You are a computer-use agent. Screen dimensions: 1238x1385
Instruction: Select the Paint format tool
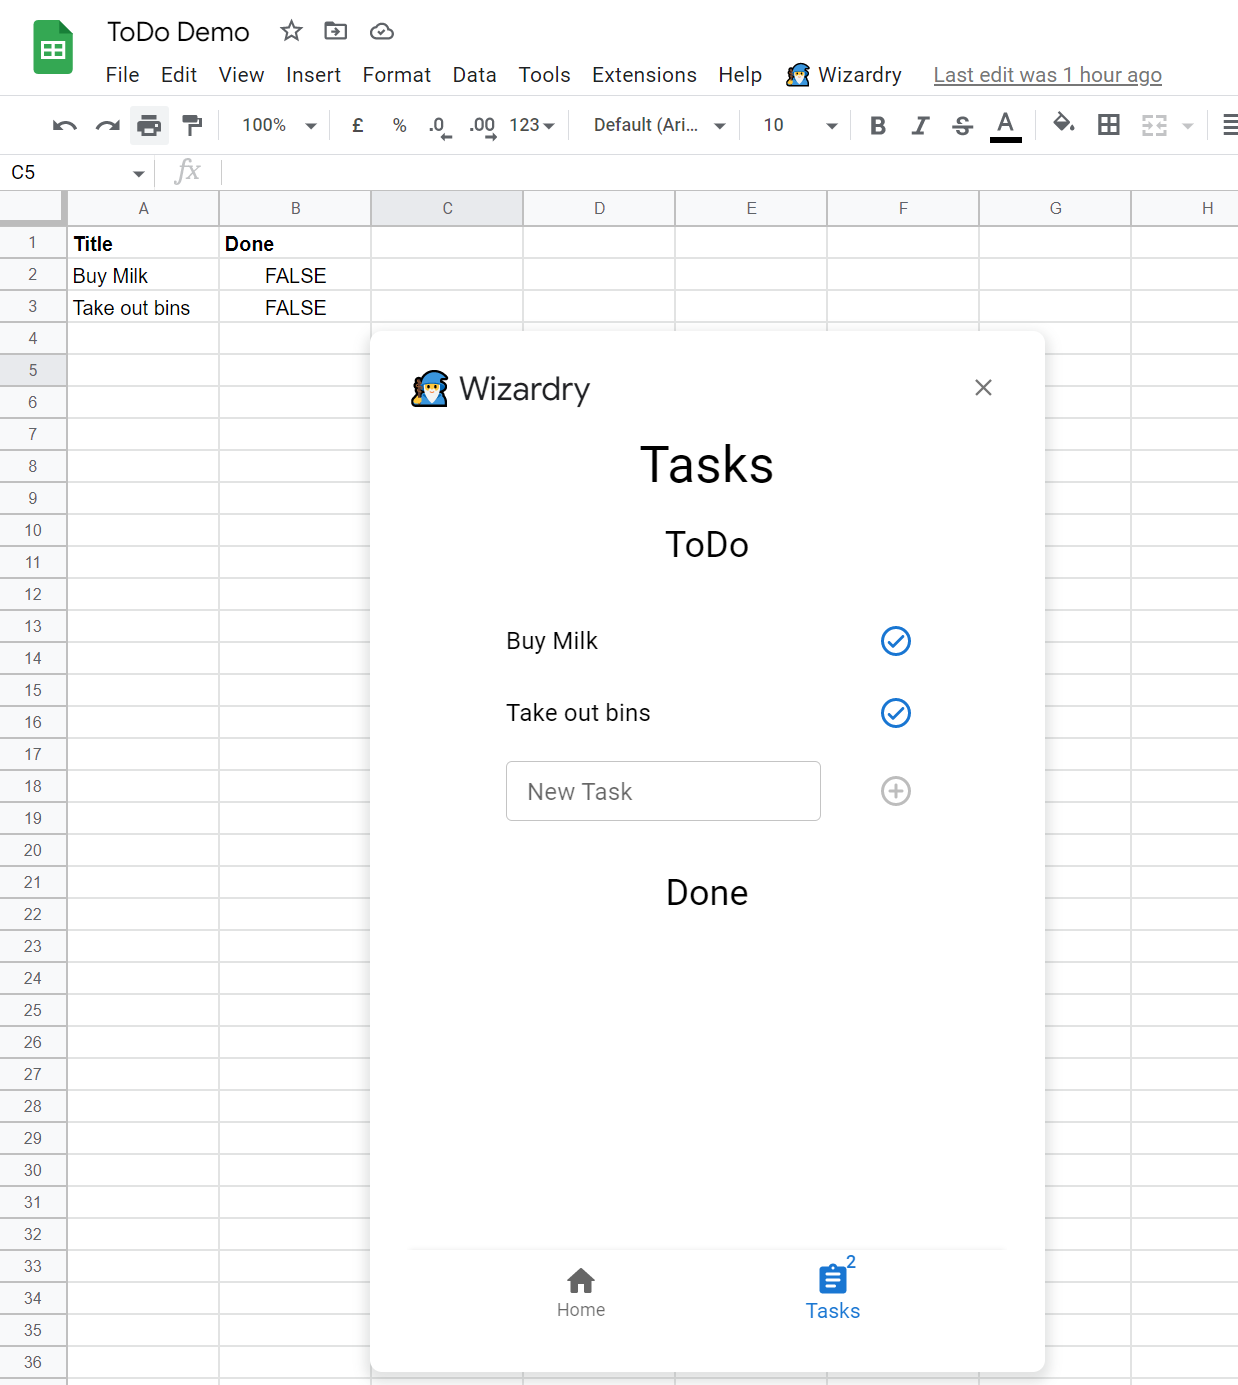192,125
